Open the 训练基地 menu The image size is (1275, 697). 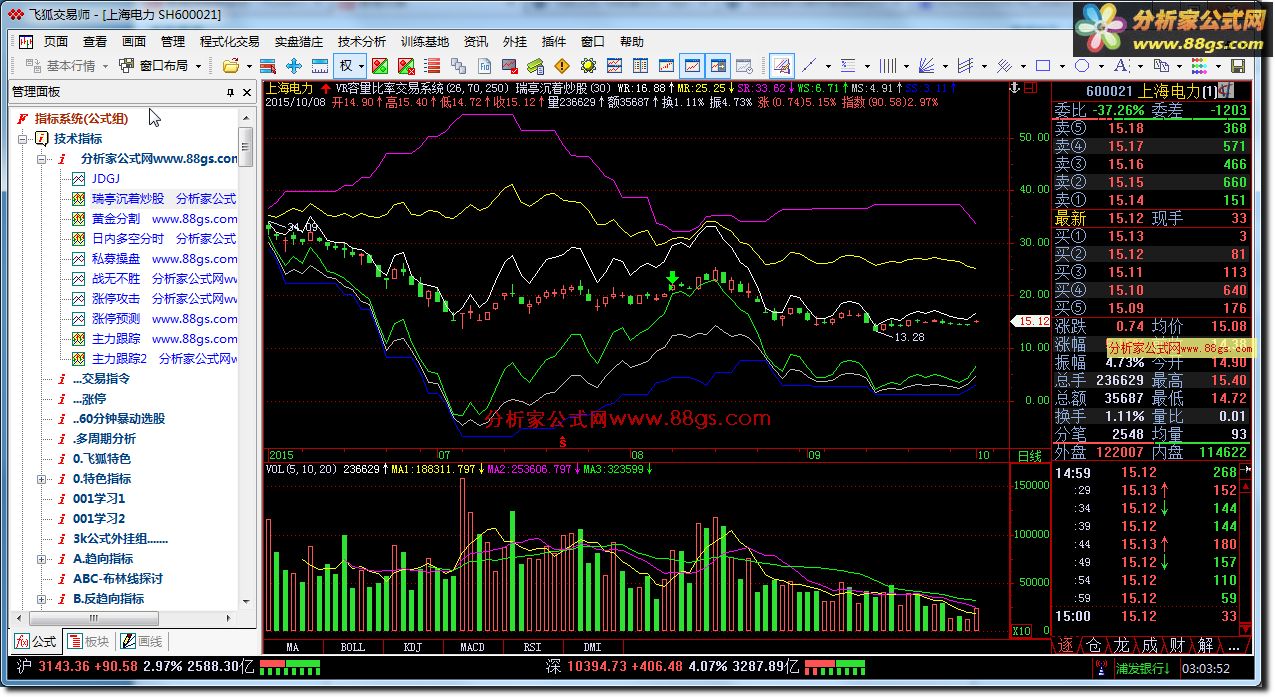[x=424, y=42]
